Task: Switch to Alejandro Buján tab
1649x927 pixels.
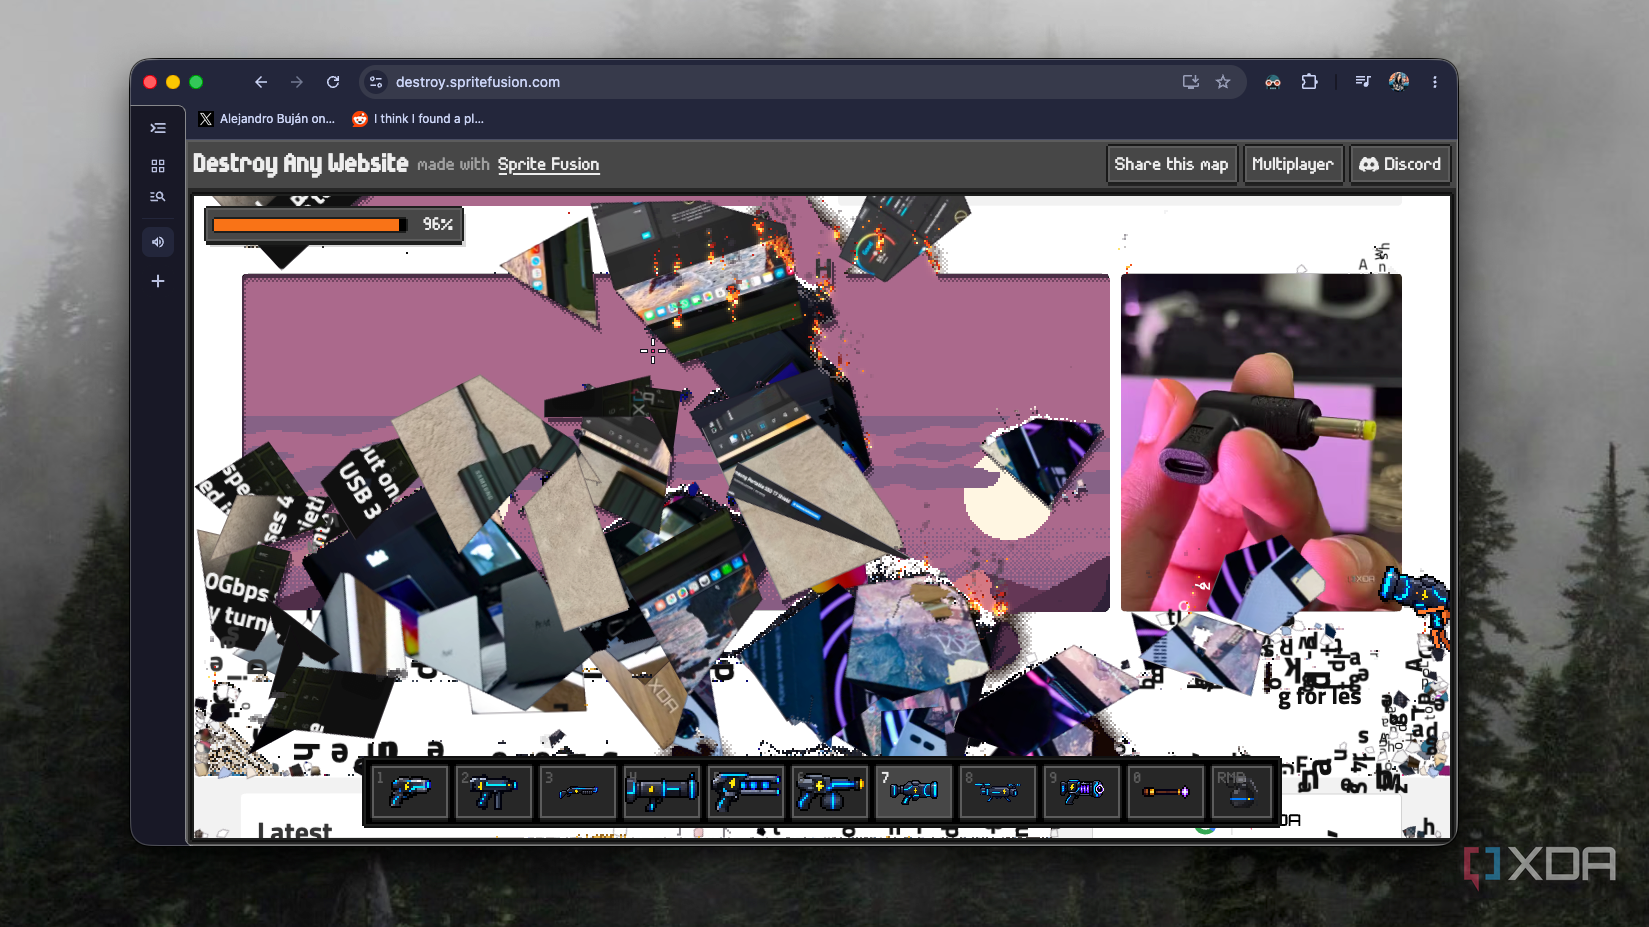Action: click(267, 119)
